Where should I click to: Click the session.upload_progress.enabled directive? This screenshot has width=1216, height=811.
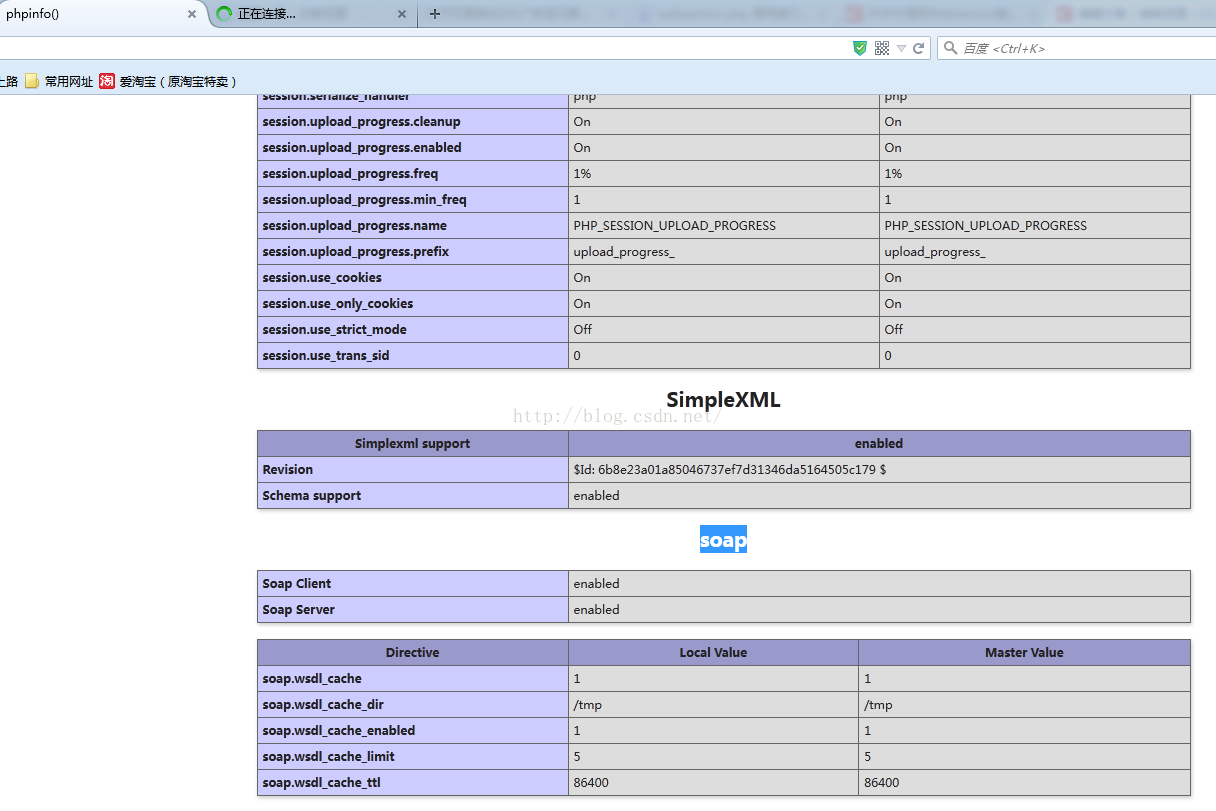(x=362, y=148)
